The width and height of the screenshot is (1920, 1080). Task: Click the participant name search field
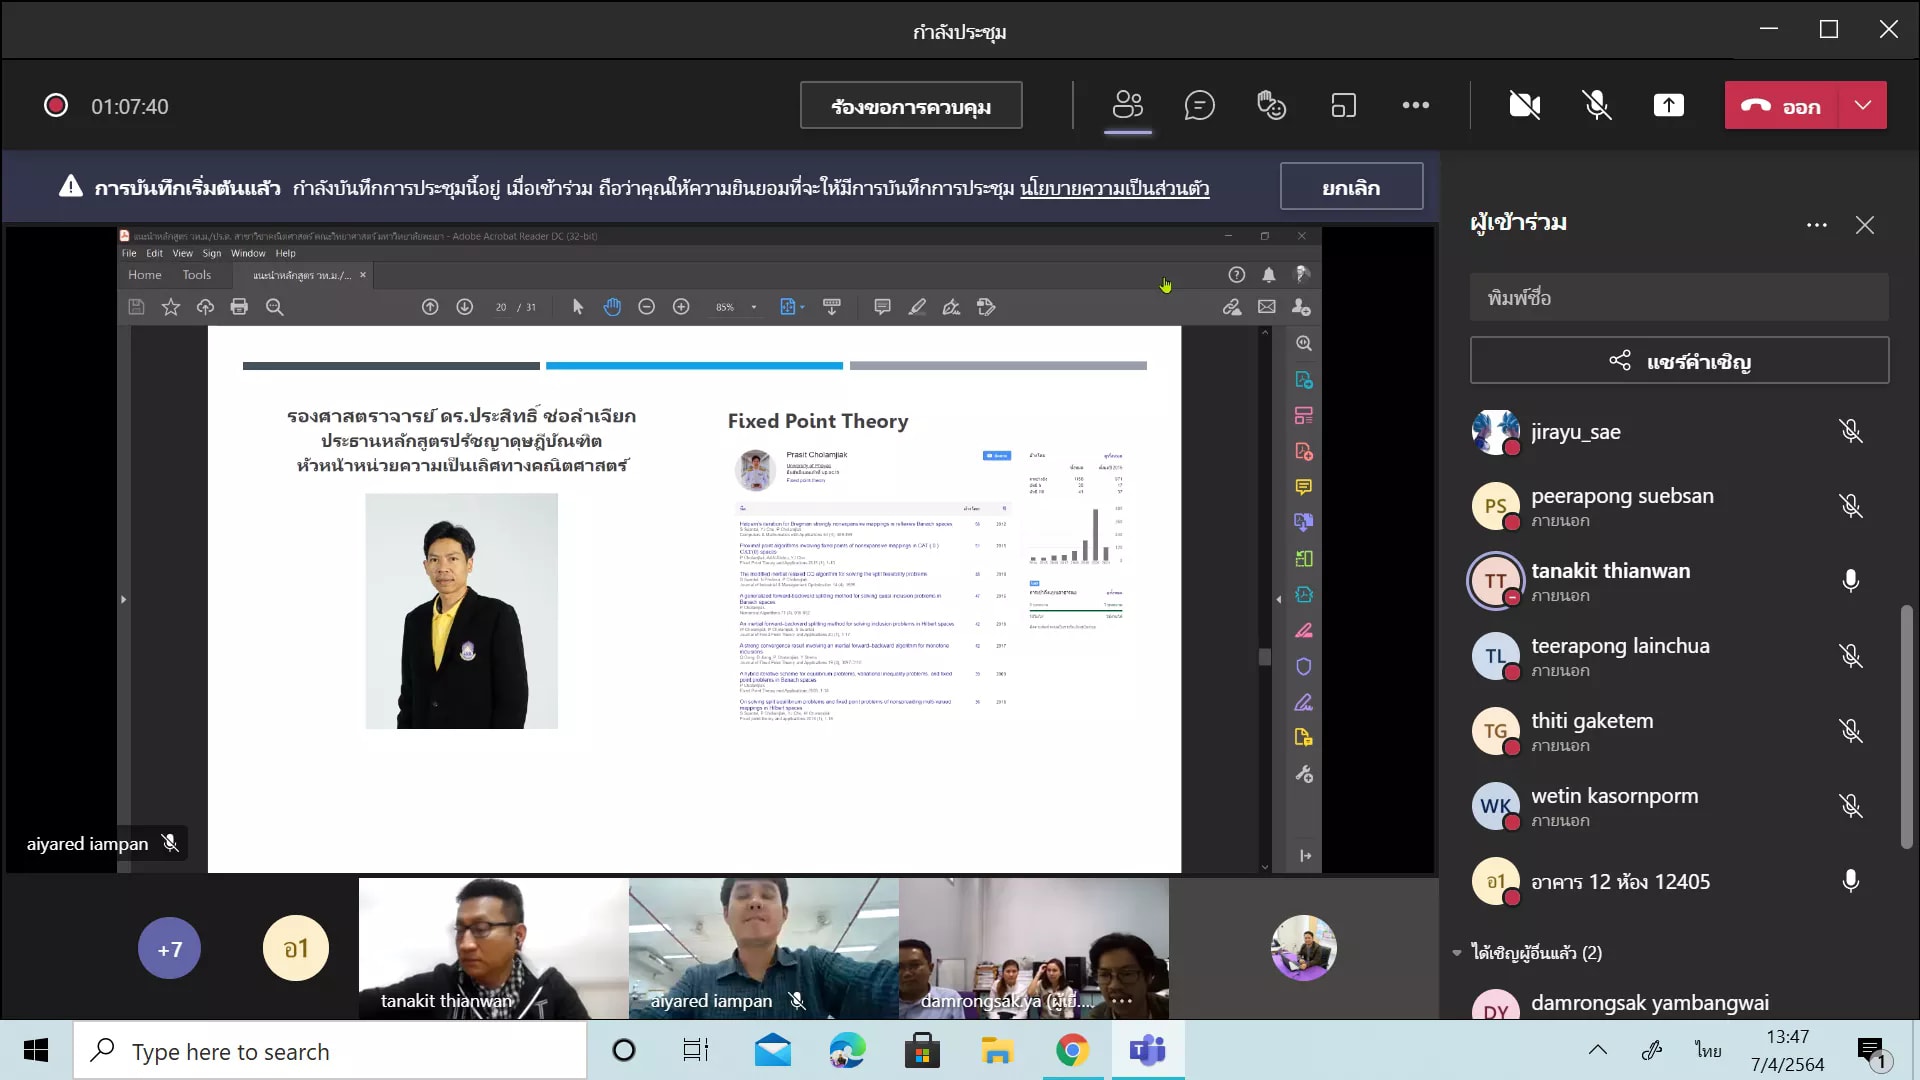click(1678, 297)
